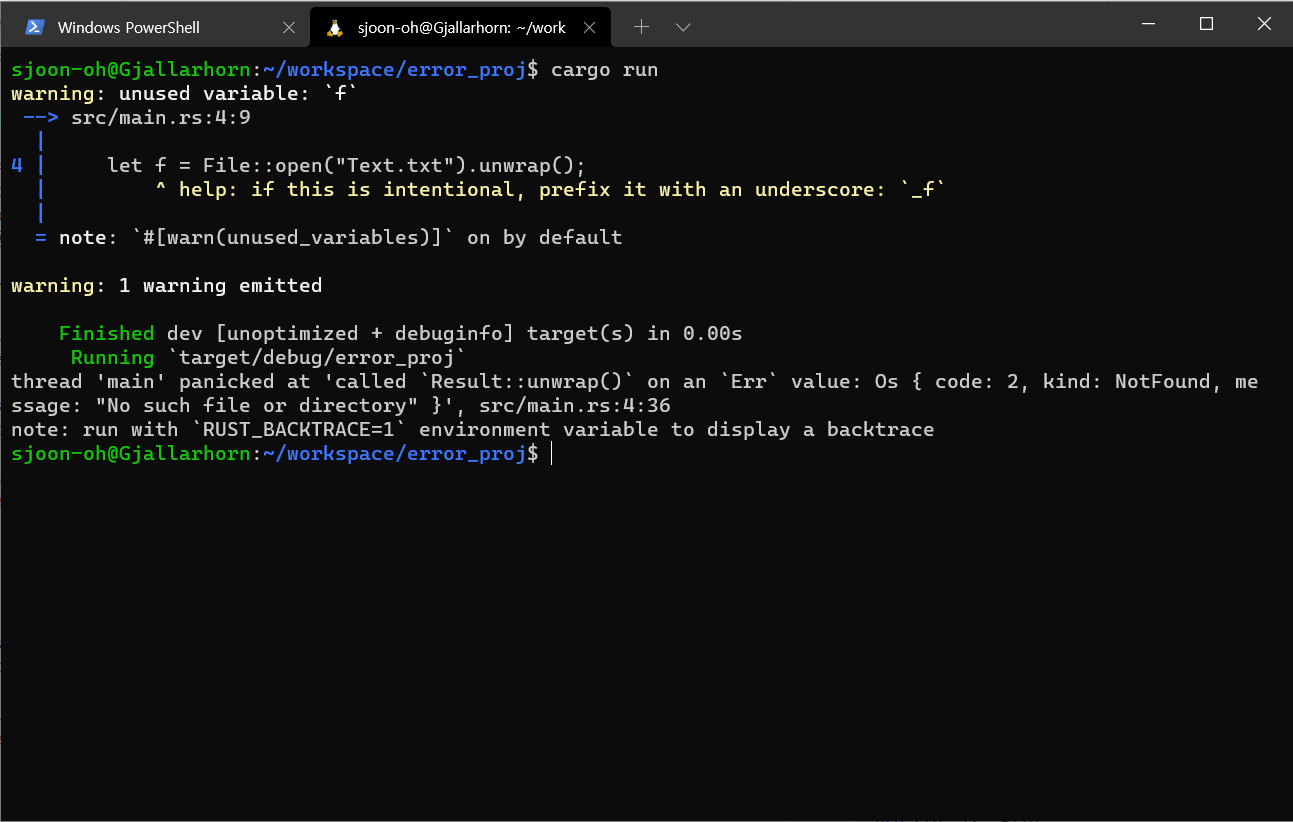Image resolution: width=1293 pixels, height=822 pixels.
Task: Click 'warning: unused variable: `f`' line
Action: click(184, 94)
